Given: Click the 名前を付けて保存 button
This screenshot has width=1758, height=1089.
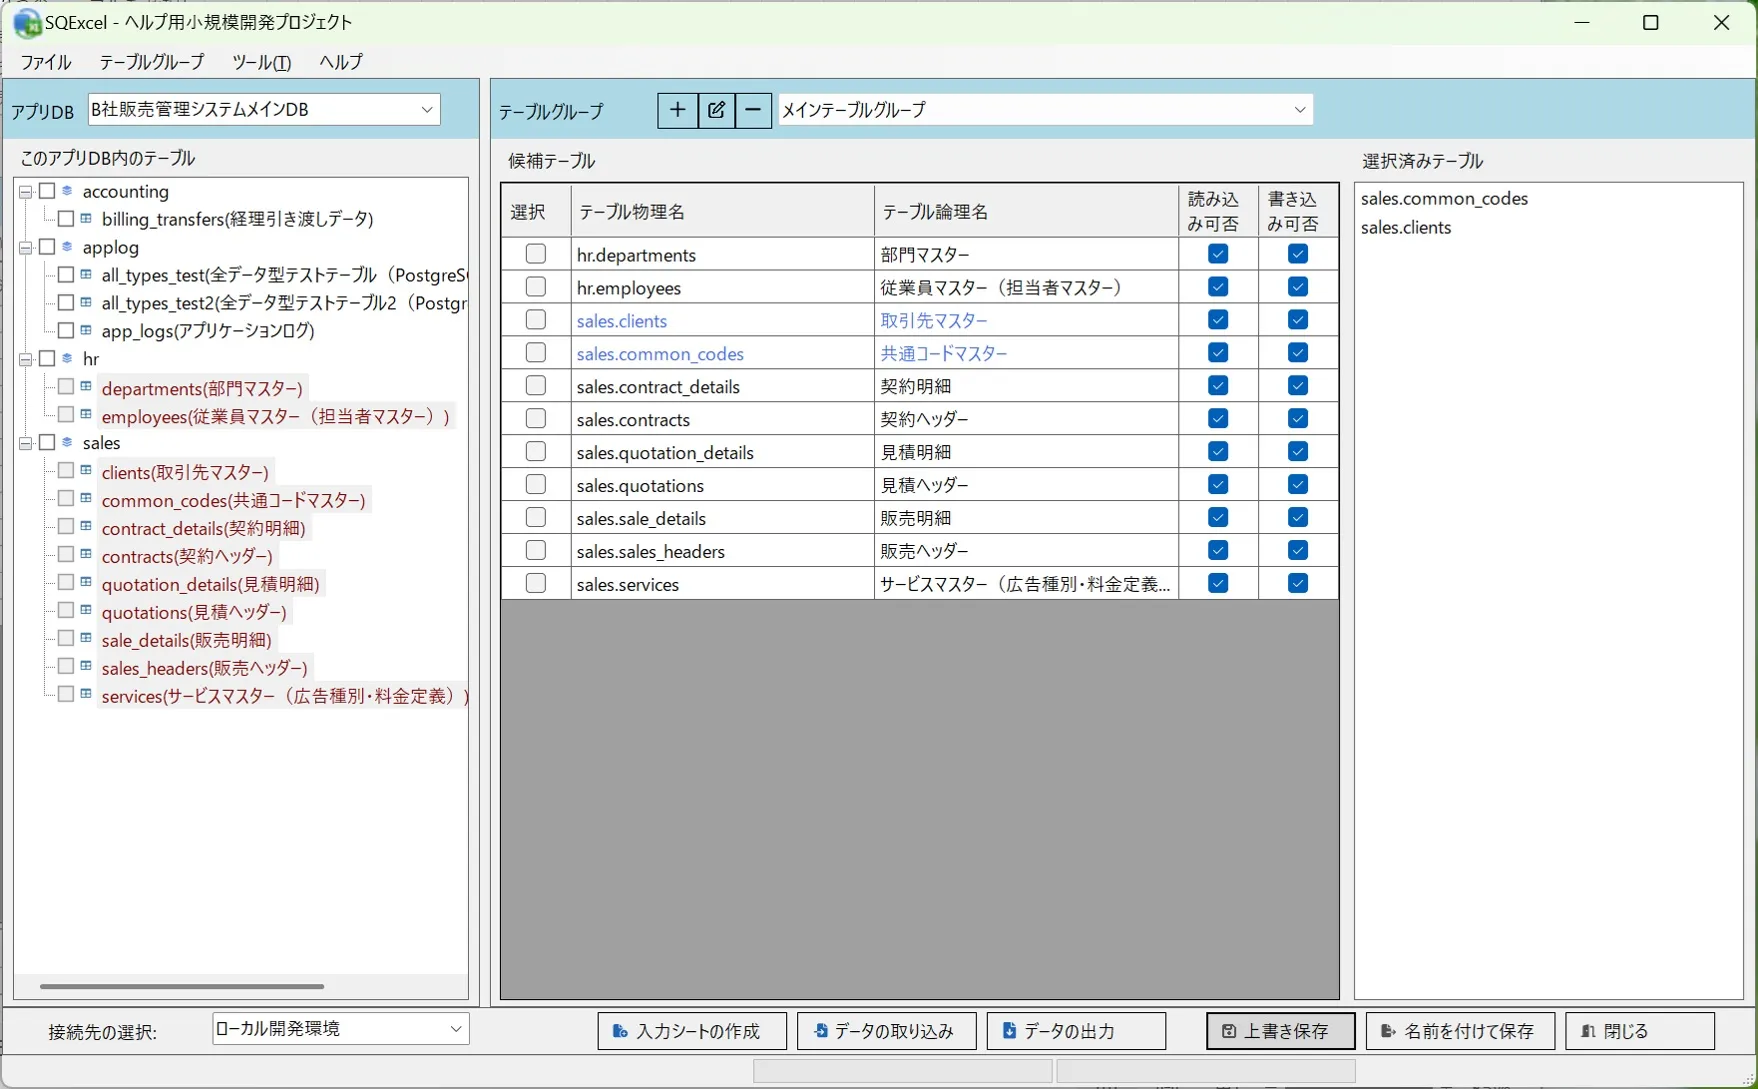Looking at the screenshot, I should click(x=1460, y=1031).
